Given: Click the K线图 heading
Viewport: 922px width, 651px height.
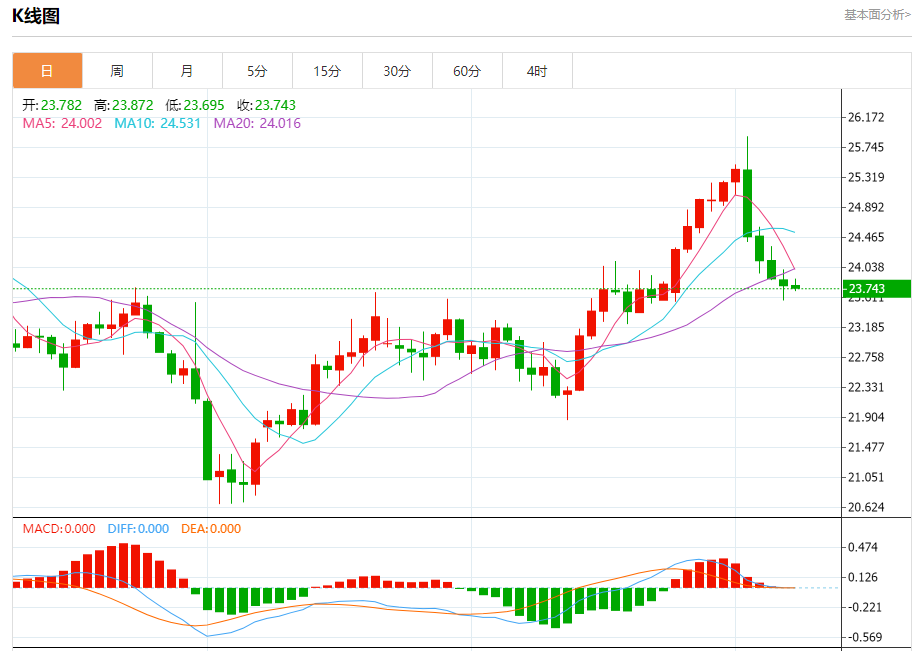Looking at the screenshot, I should point(36,16).
